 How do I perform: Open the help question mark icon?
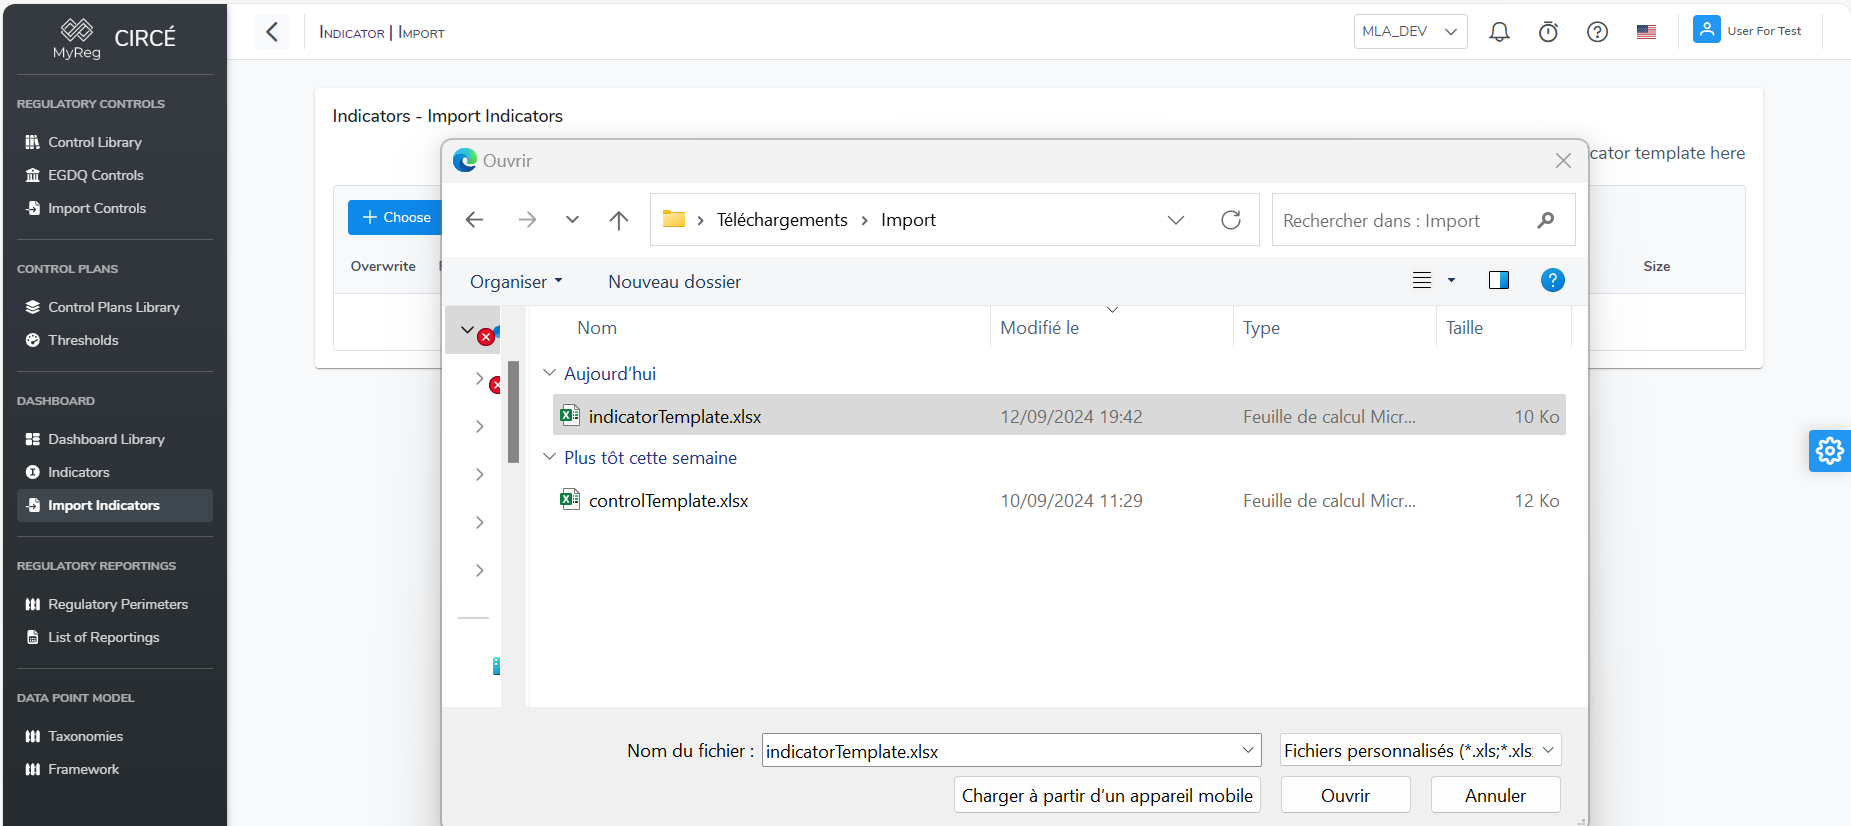click(1598, 32)
